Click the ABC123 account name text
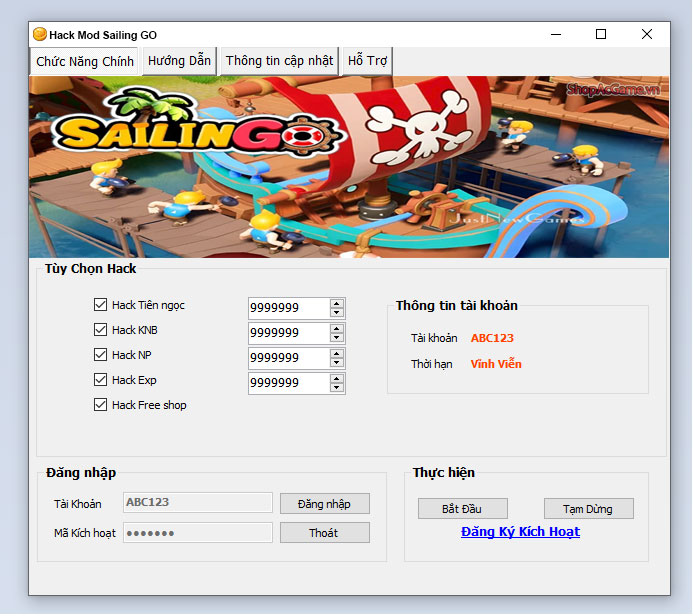 [x=492, y=338]
